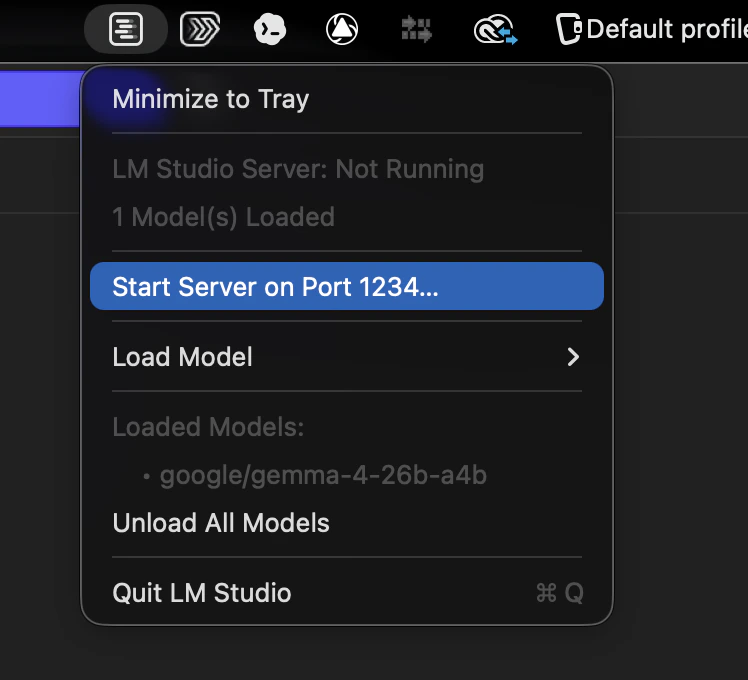748x680 pixels.
Task: Click the 1 Model(s) Loaded text
Action: tap(223, 217)
